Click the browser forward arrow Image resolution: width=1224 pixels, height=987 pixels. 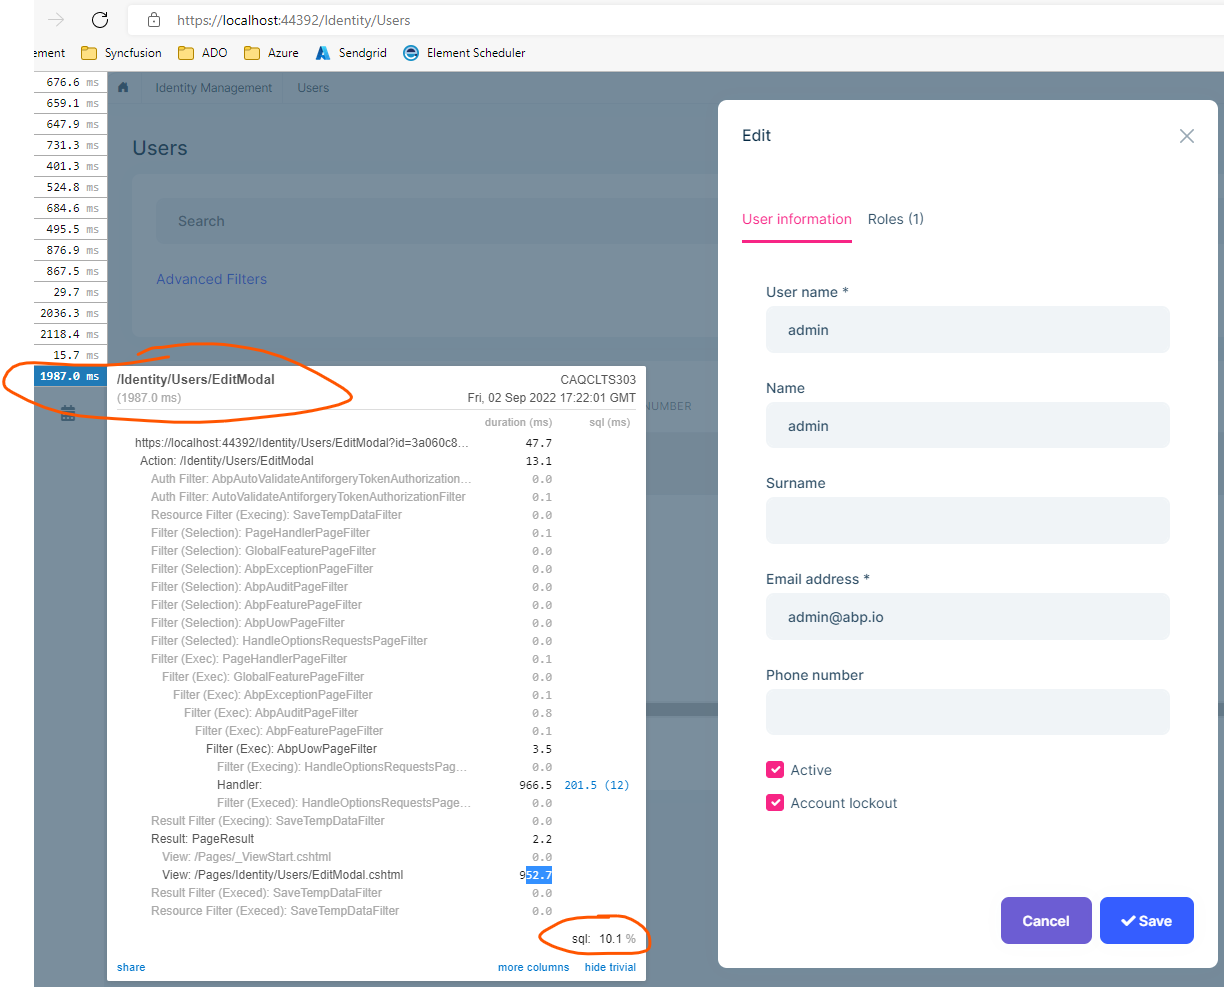tap(56, 20)
